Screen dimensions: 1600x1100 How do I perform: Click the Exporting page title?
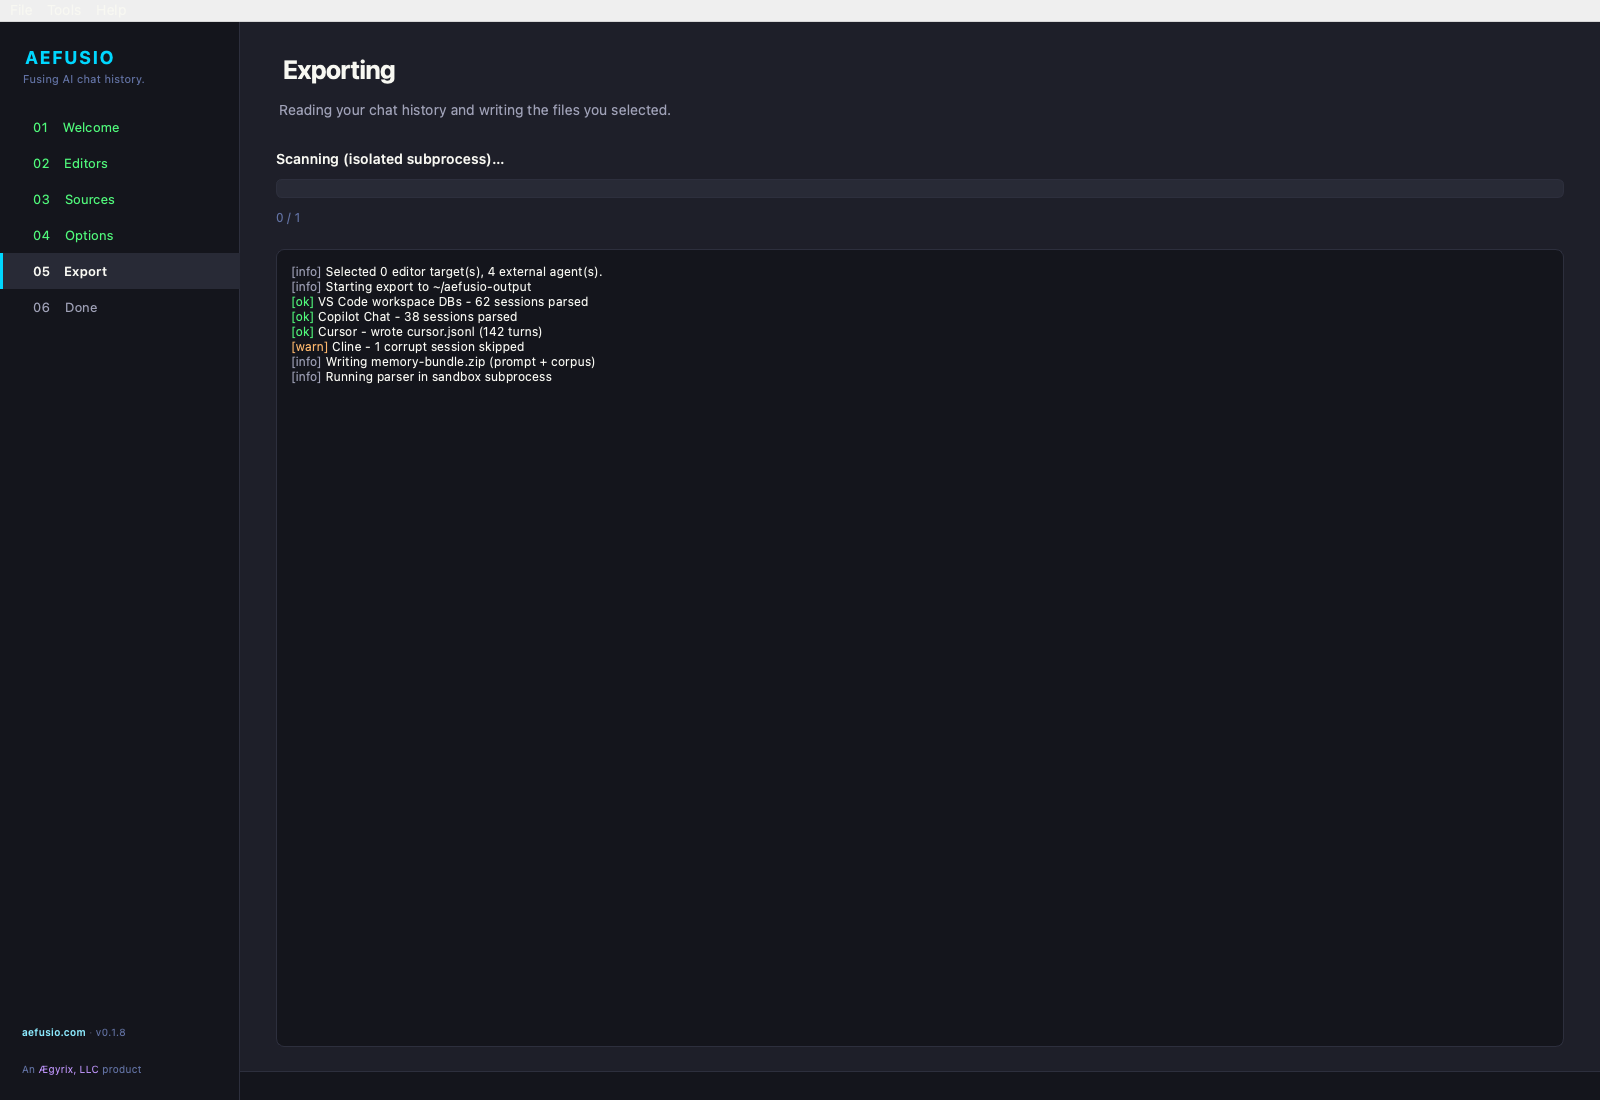click(340, 70)
